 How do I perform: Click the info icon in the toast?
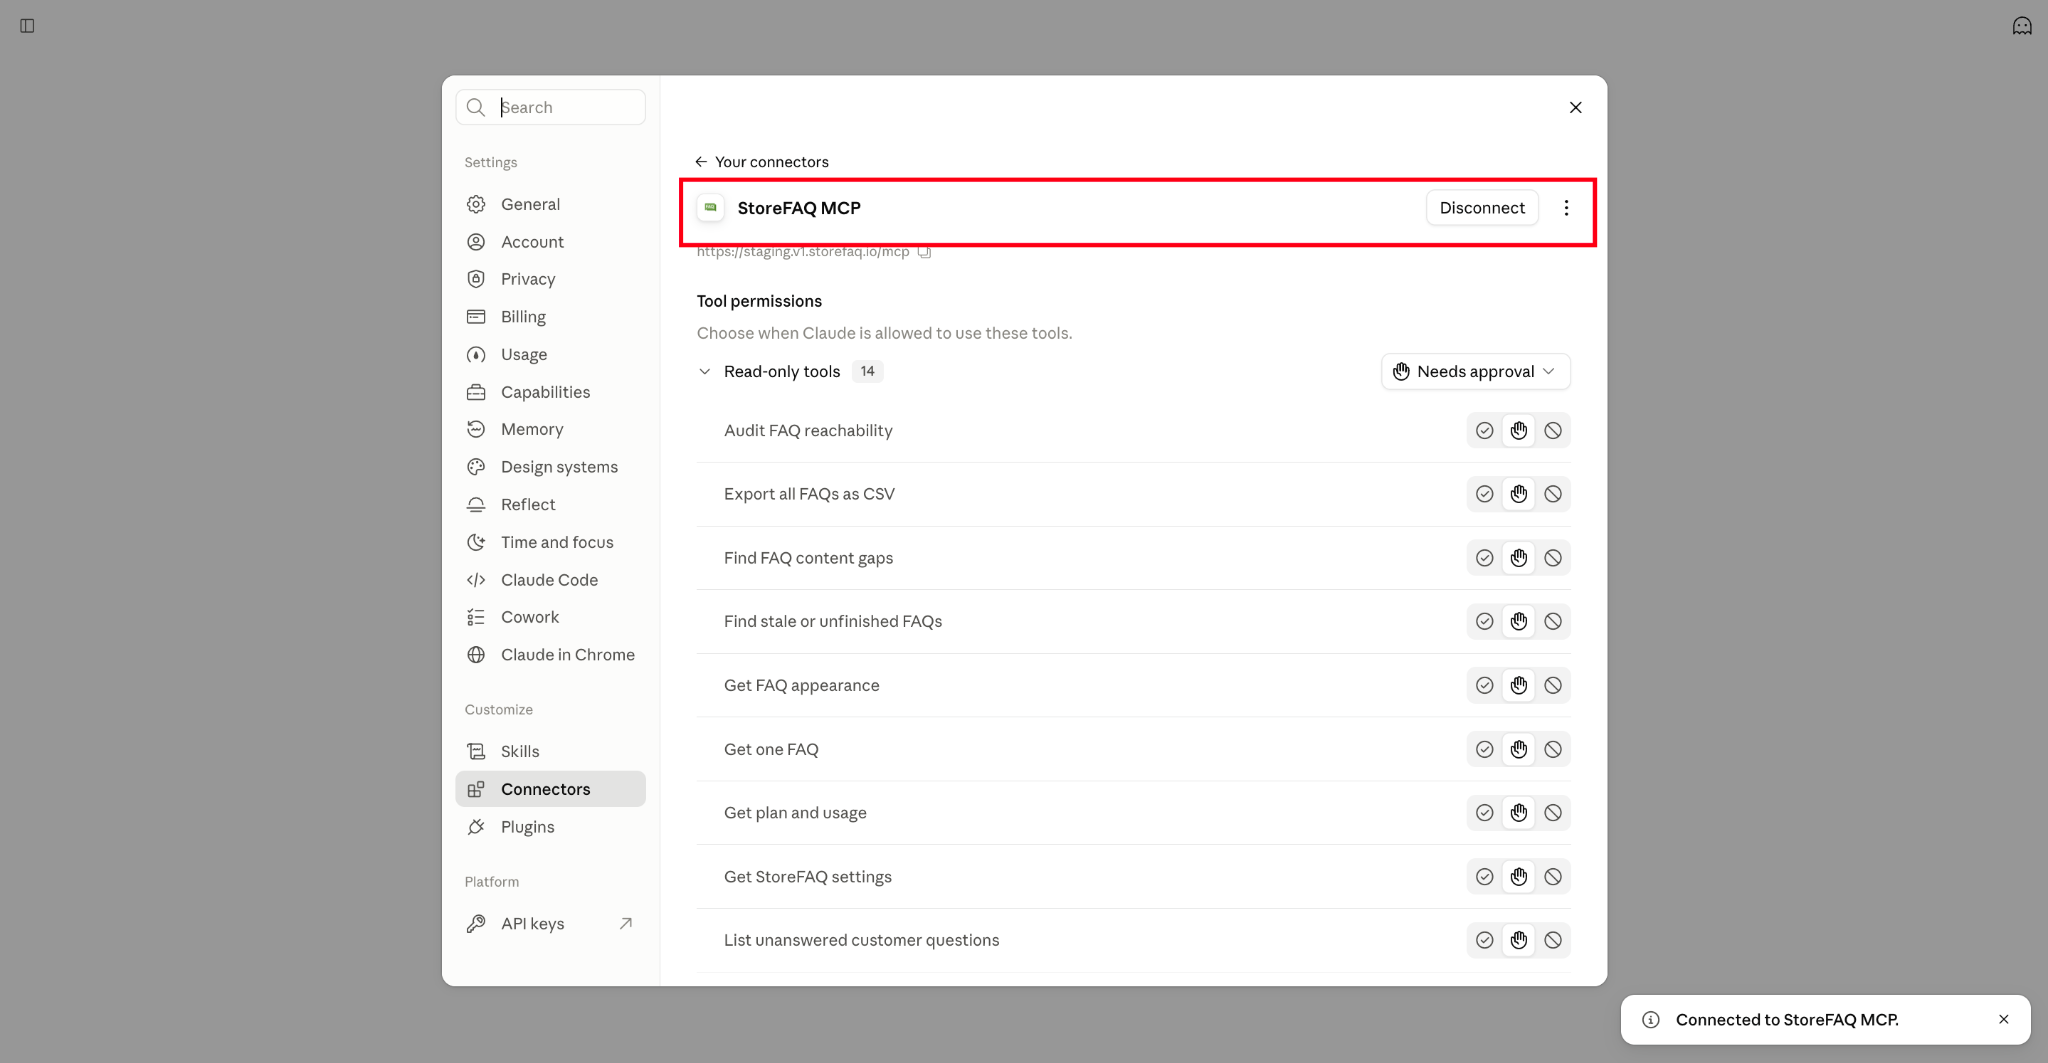1651,1020
